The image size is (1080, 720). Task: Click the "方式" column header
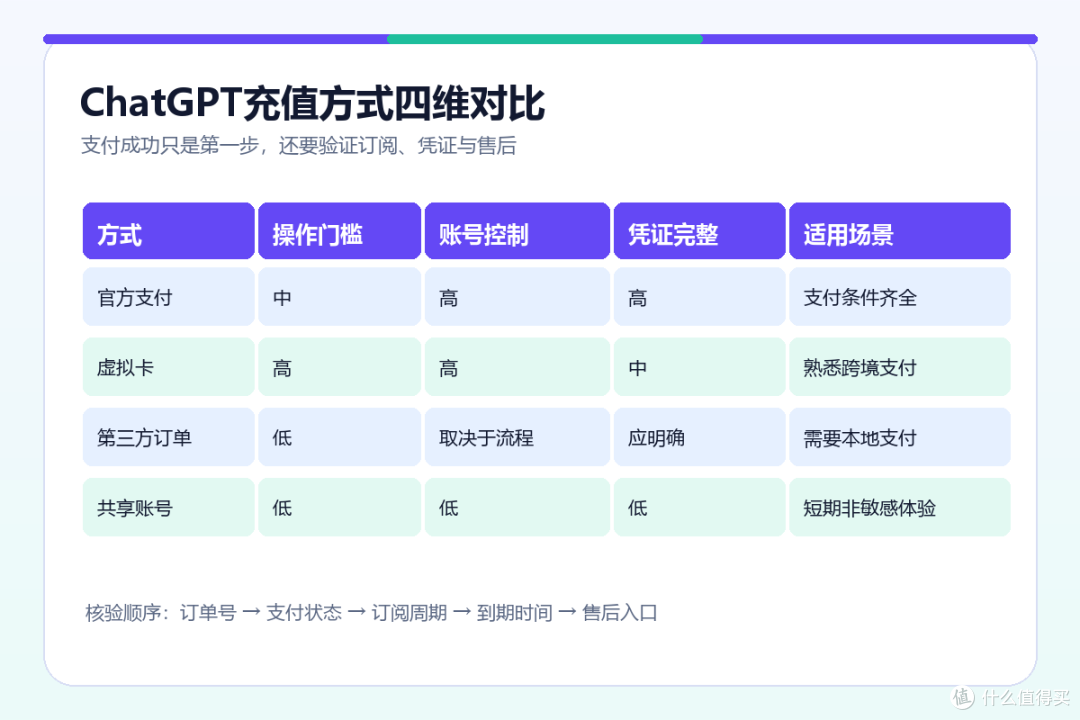[x=169, y=231]
